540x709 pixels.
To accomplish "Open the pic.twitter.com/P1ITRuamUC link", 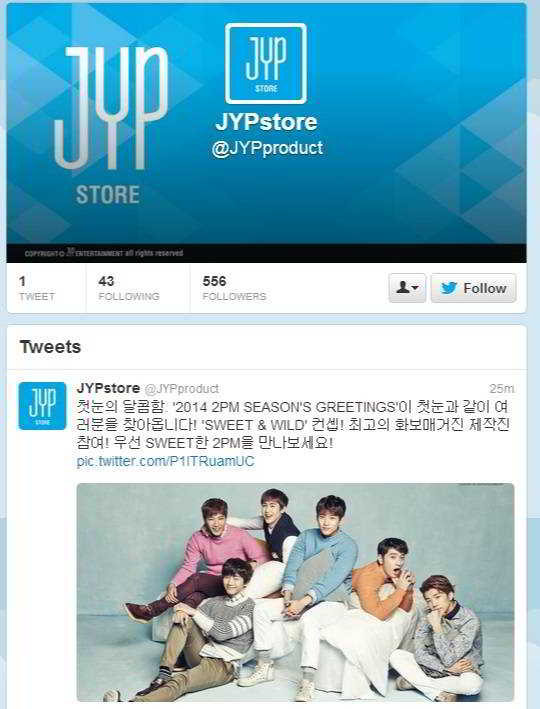I will click(x=166, y=462).
